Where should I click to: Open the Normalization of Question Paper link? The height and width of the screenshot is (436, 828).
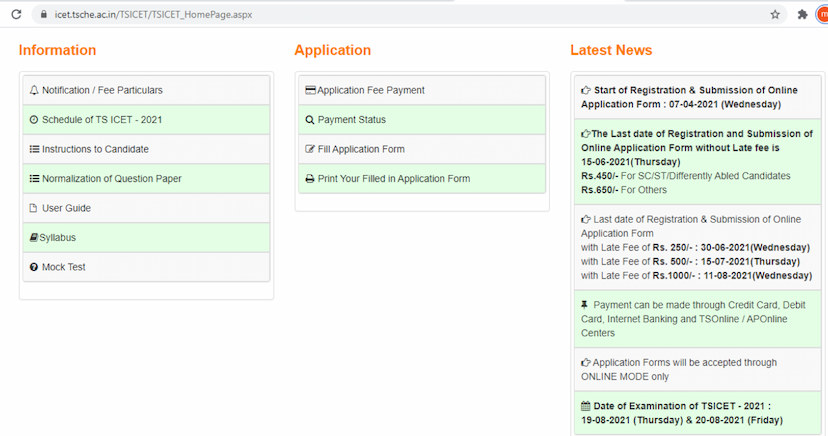111,179
